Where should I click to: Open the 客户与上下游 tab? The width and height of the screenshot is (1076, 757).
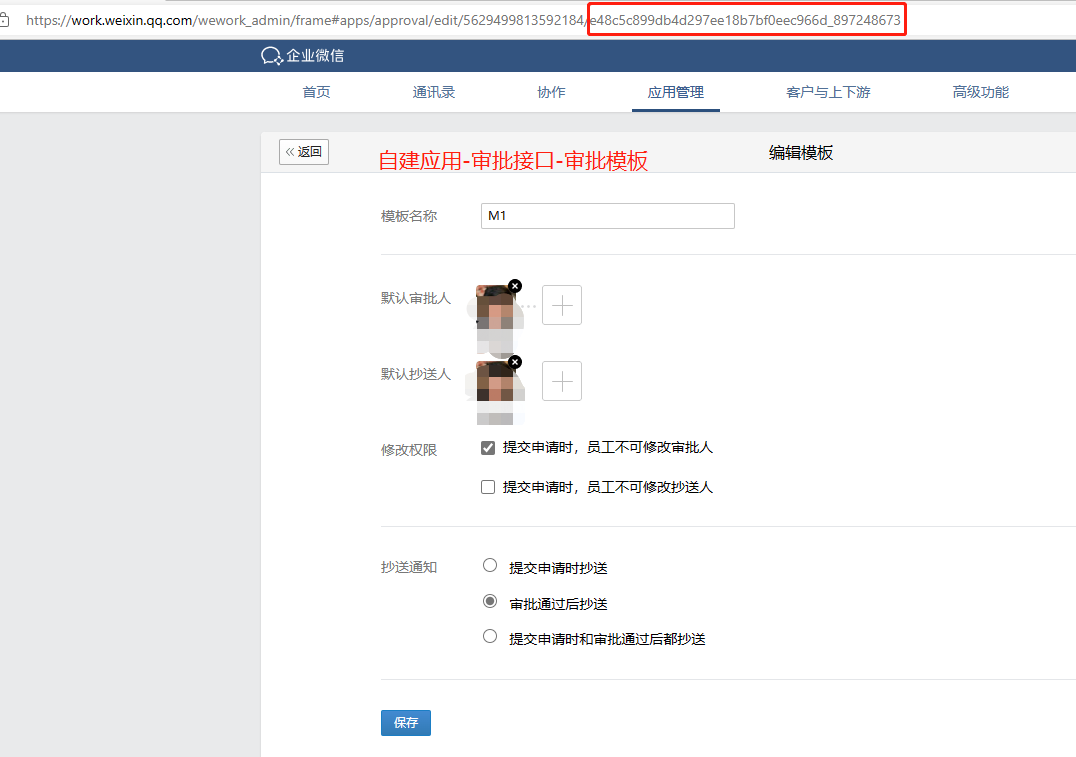click(x=828, y=92)
